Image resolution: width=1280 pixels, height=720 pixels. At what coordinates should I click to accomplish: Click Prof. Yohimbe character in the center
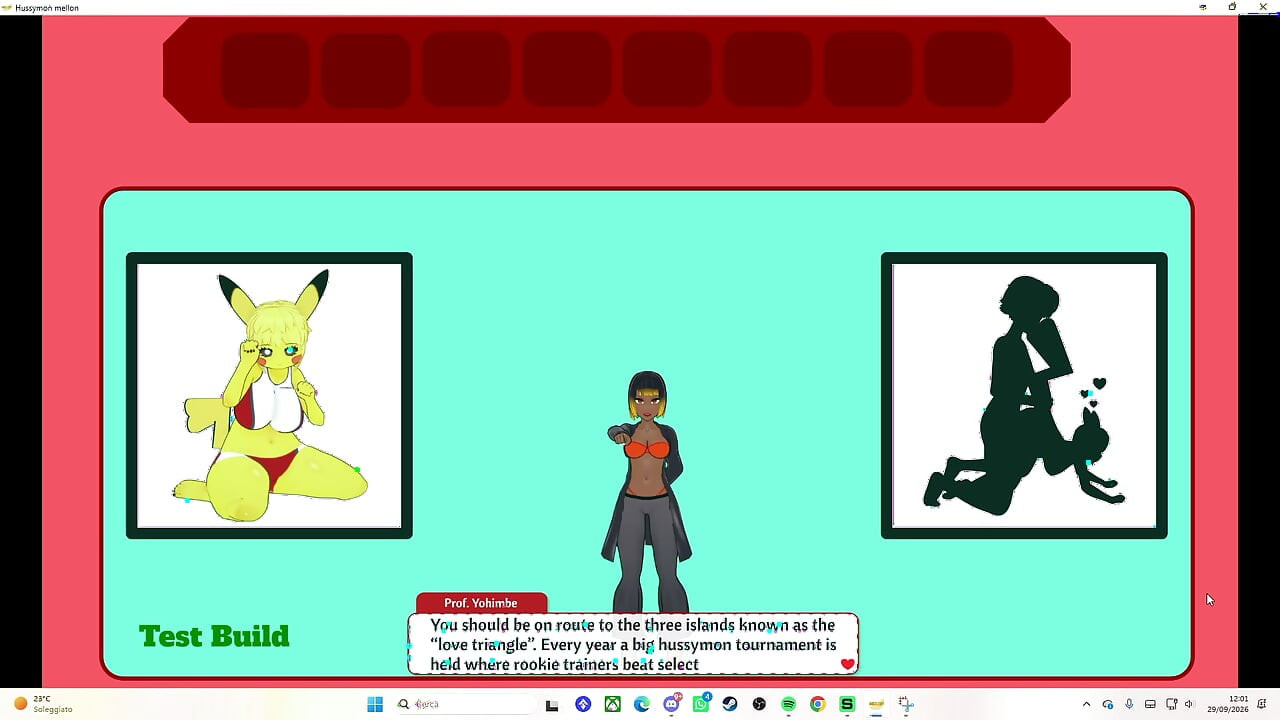[x=648, y=492]
